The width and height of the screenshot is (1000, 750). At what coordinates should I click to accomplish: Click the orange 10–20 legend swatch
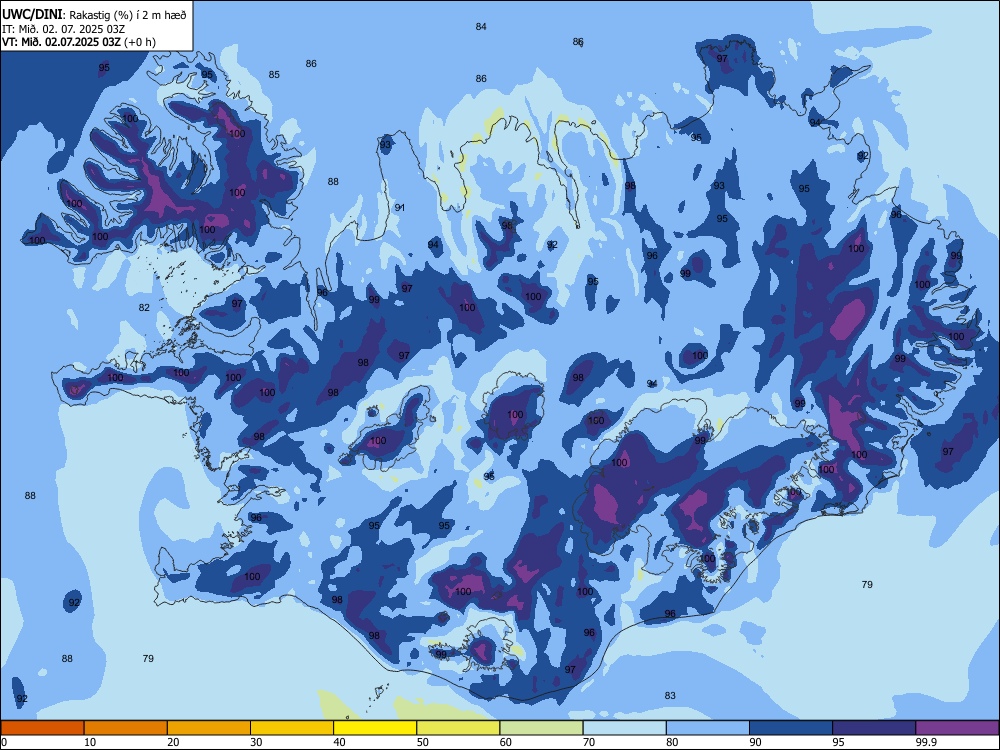(126, 728)
